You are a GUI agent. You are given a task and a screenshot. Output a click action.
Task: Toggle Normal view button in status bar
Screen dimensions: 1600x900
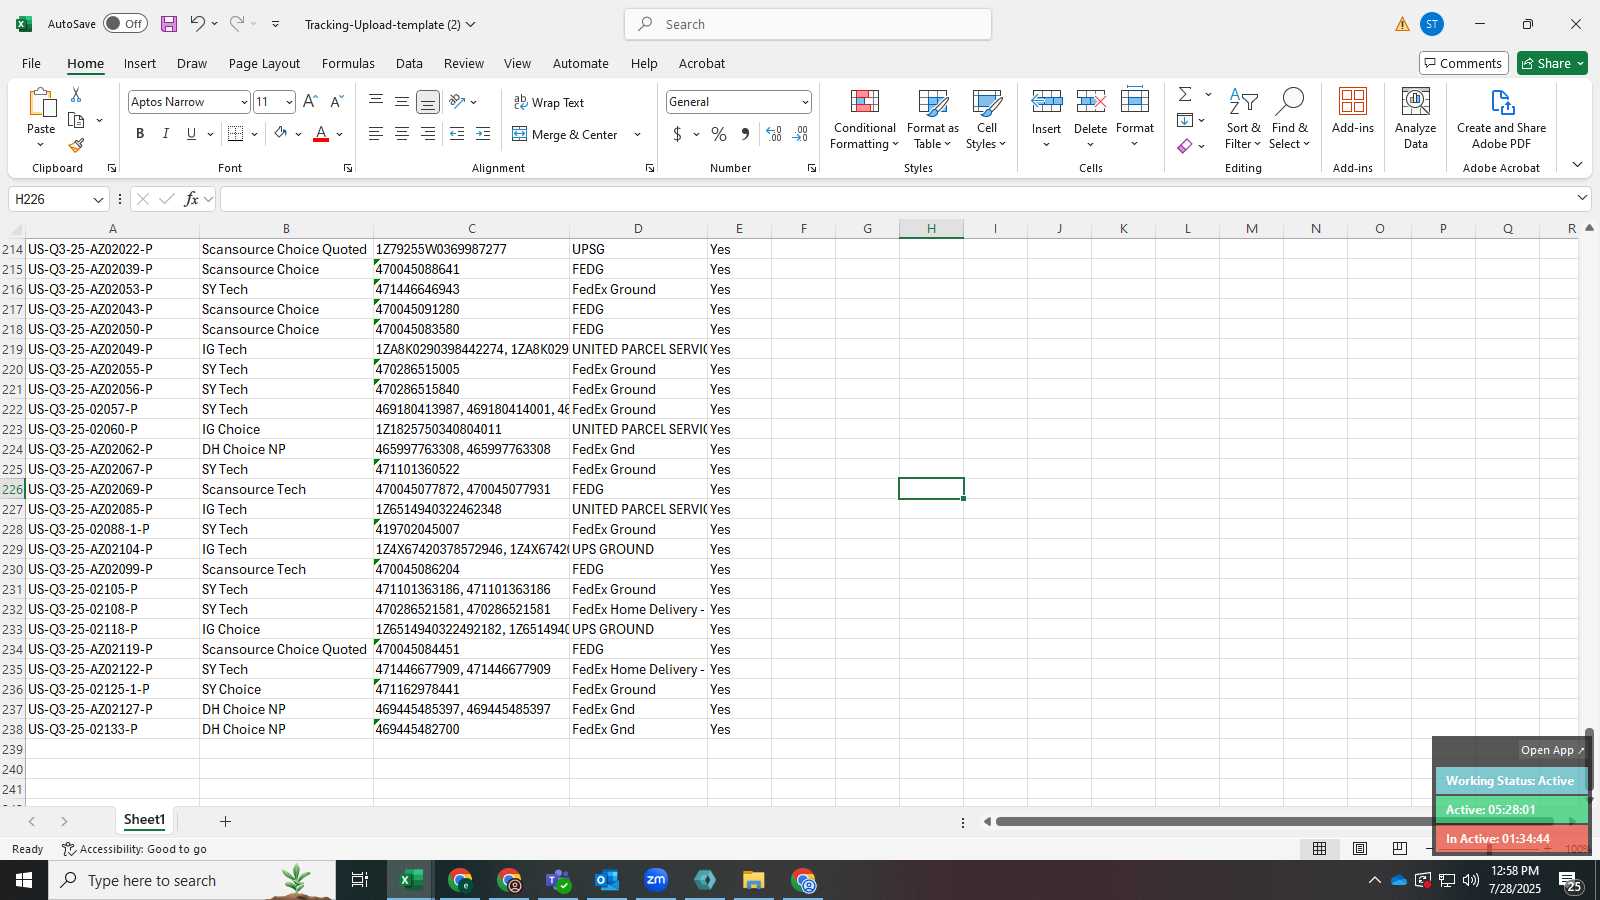click(x=1320, y=848)
